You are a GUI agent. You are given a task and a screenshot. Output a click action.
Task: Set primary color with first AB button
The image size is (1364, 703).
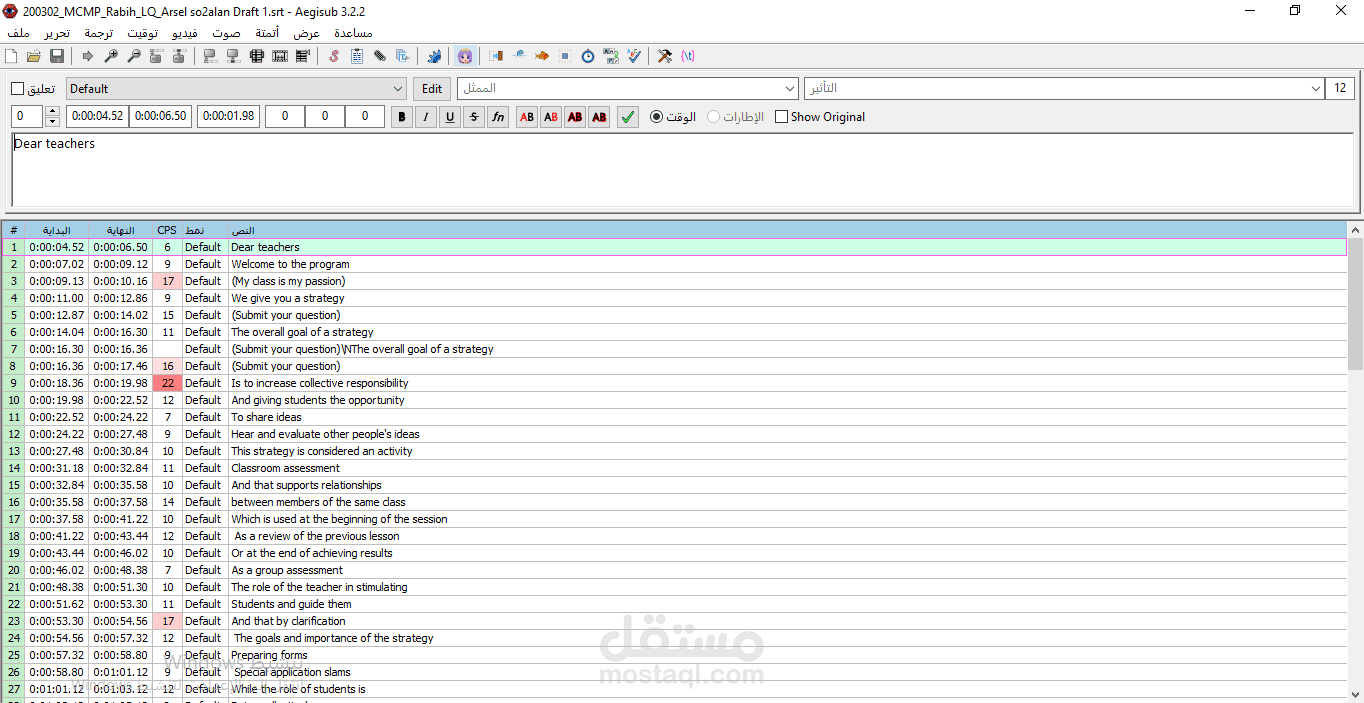527,117
